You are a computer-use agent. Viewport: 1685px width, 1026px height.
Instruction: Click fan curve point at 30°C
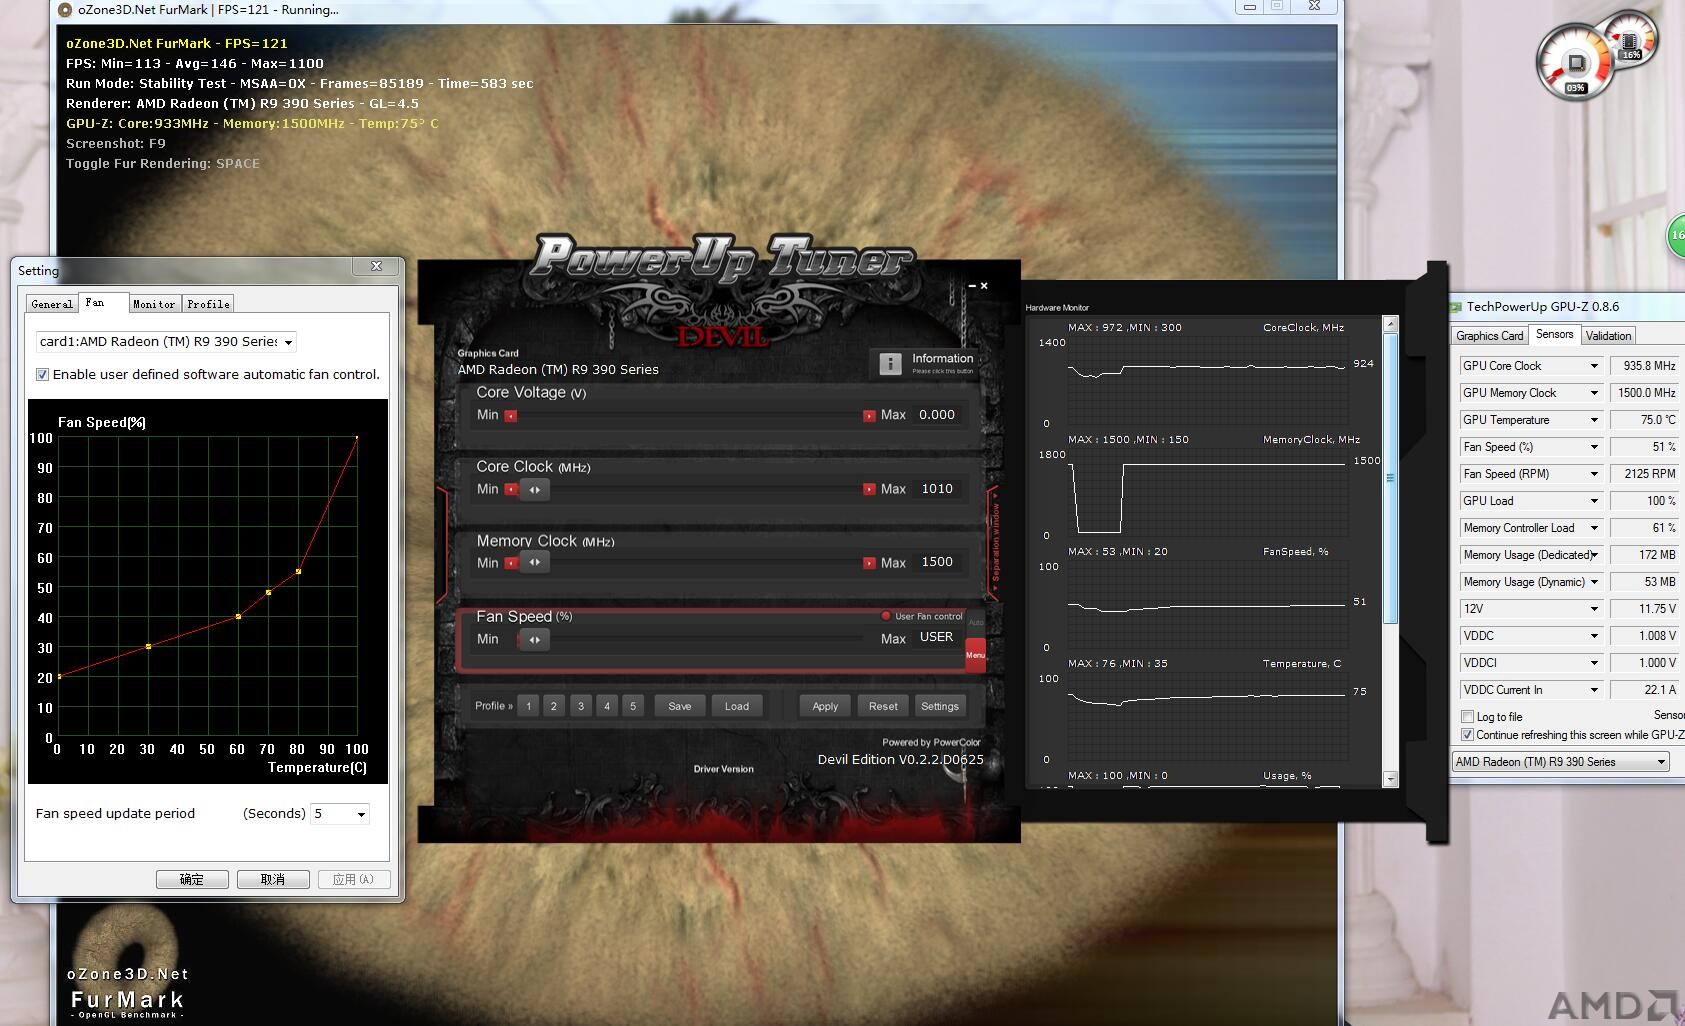point(148,647)
